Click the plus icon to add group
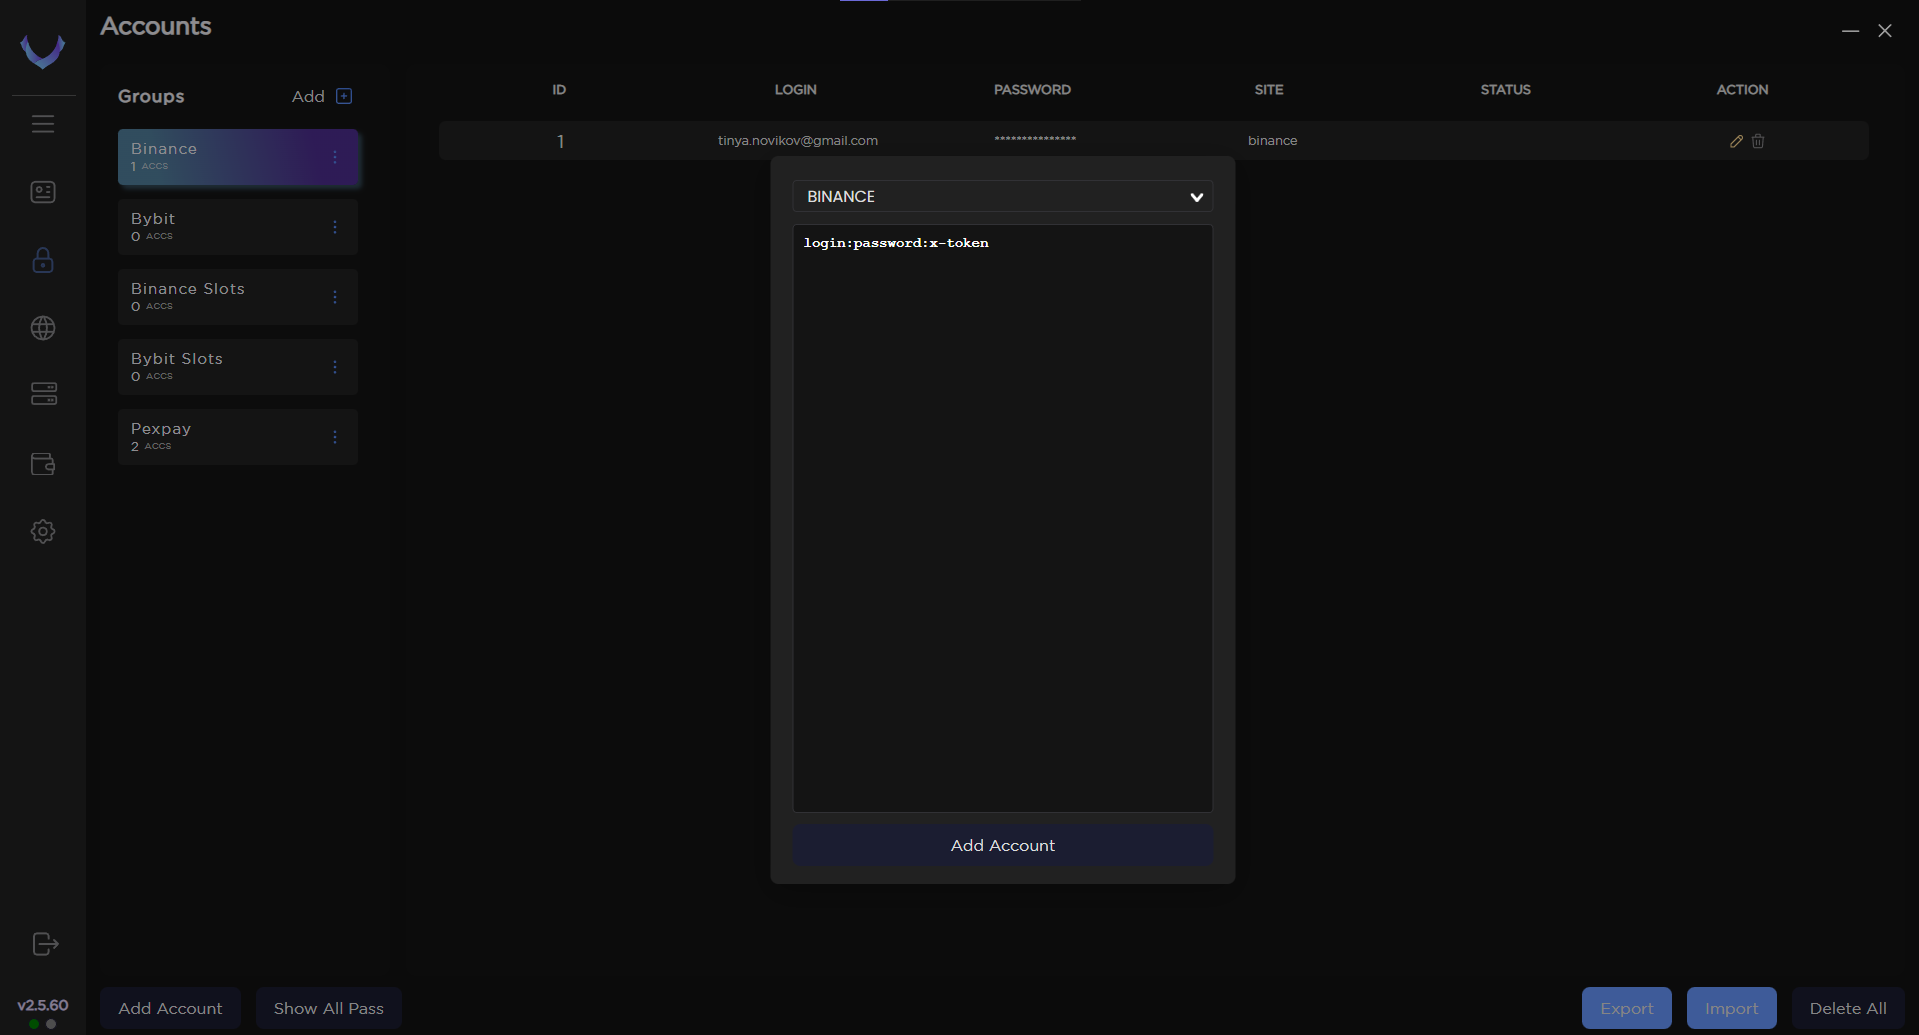 [x=344, y=96]
